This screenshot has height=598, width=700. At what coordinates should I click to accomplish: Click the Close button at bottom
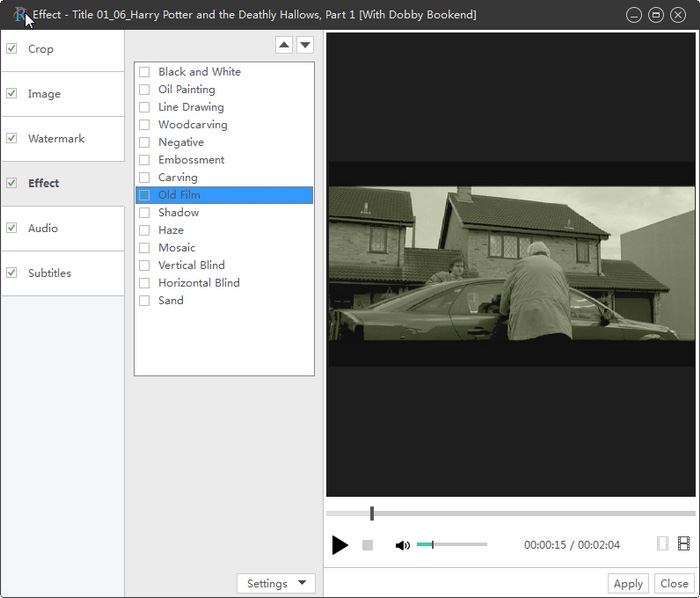(674, 583)
